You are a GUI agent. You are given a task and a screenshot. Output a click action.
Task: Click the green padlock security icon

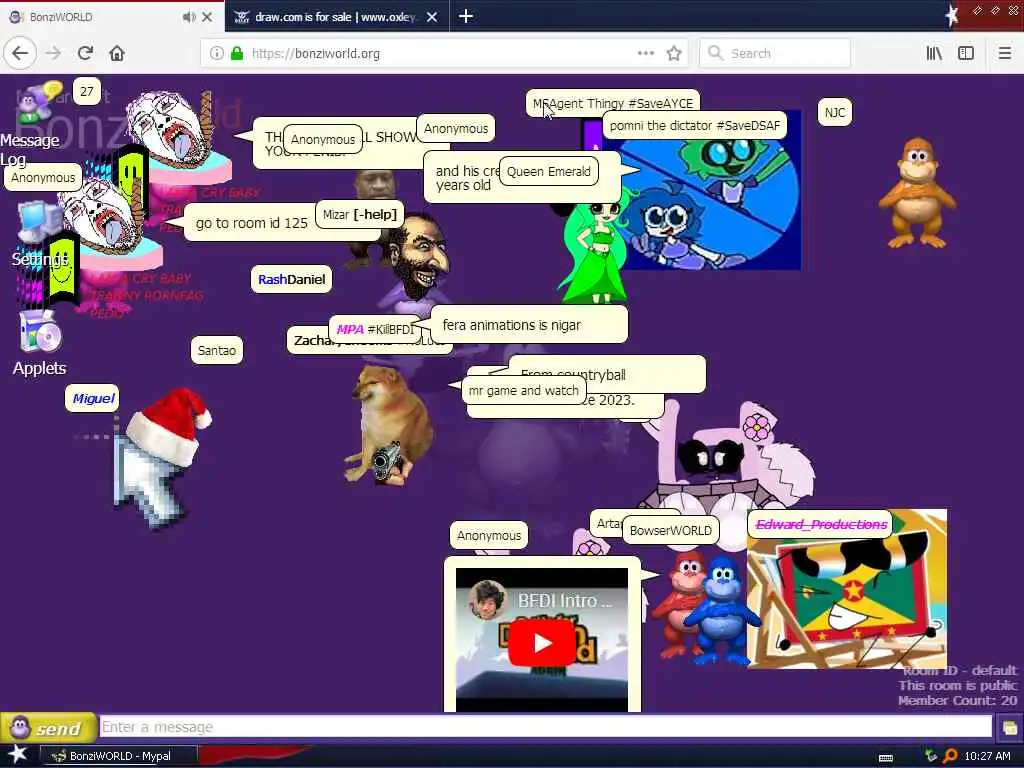237,53
